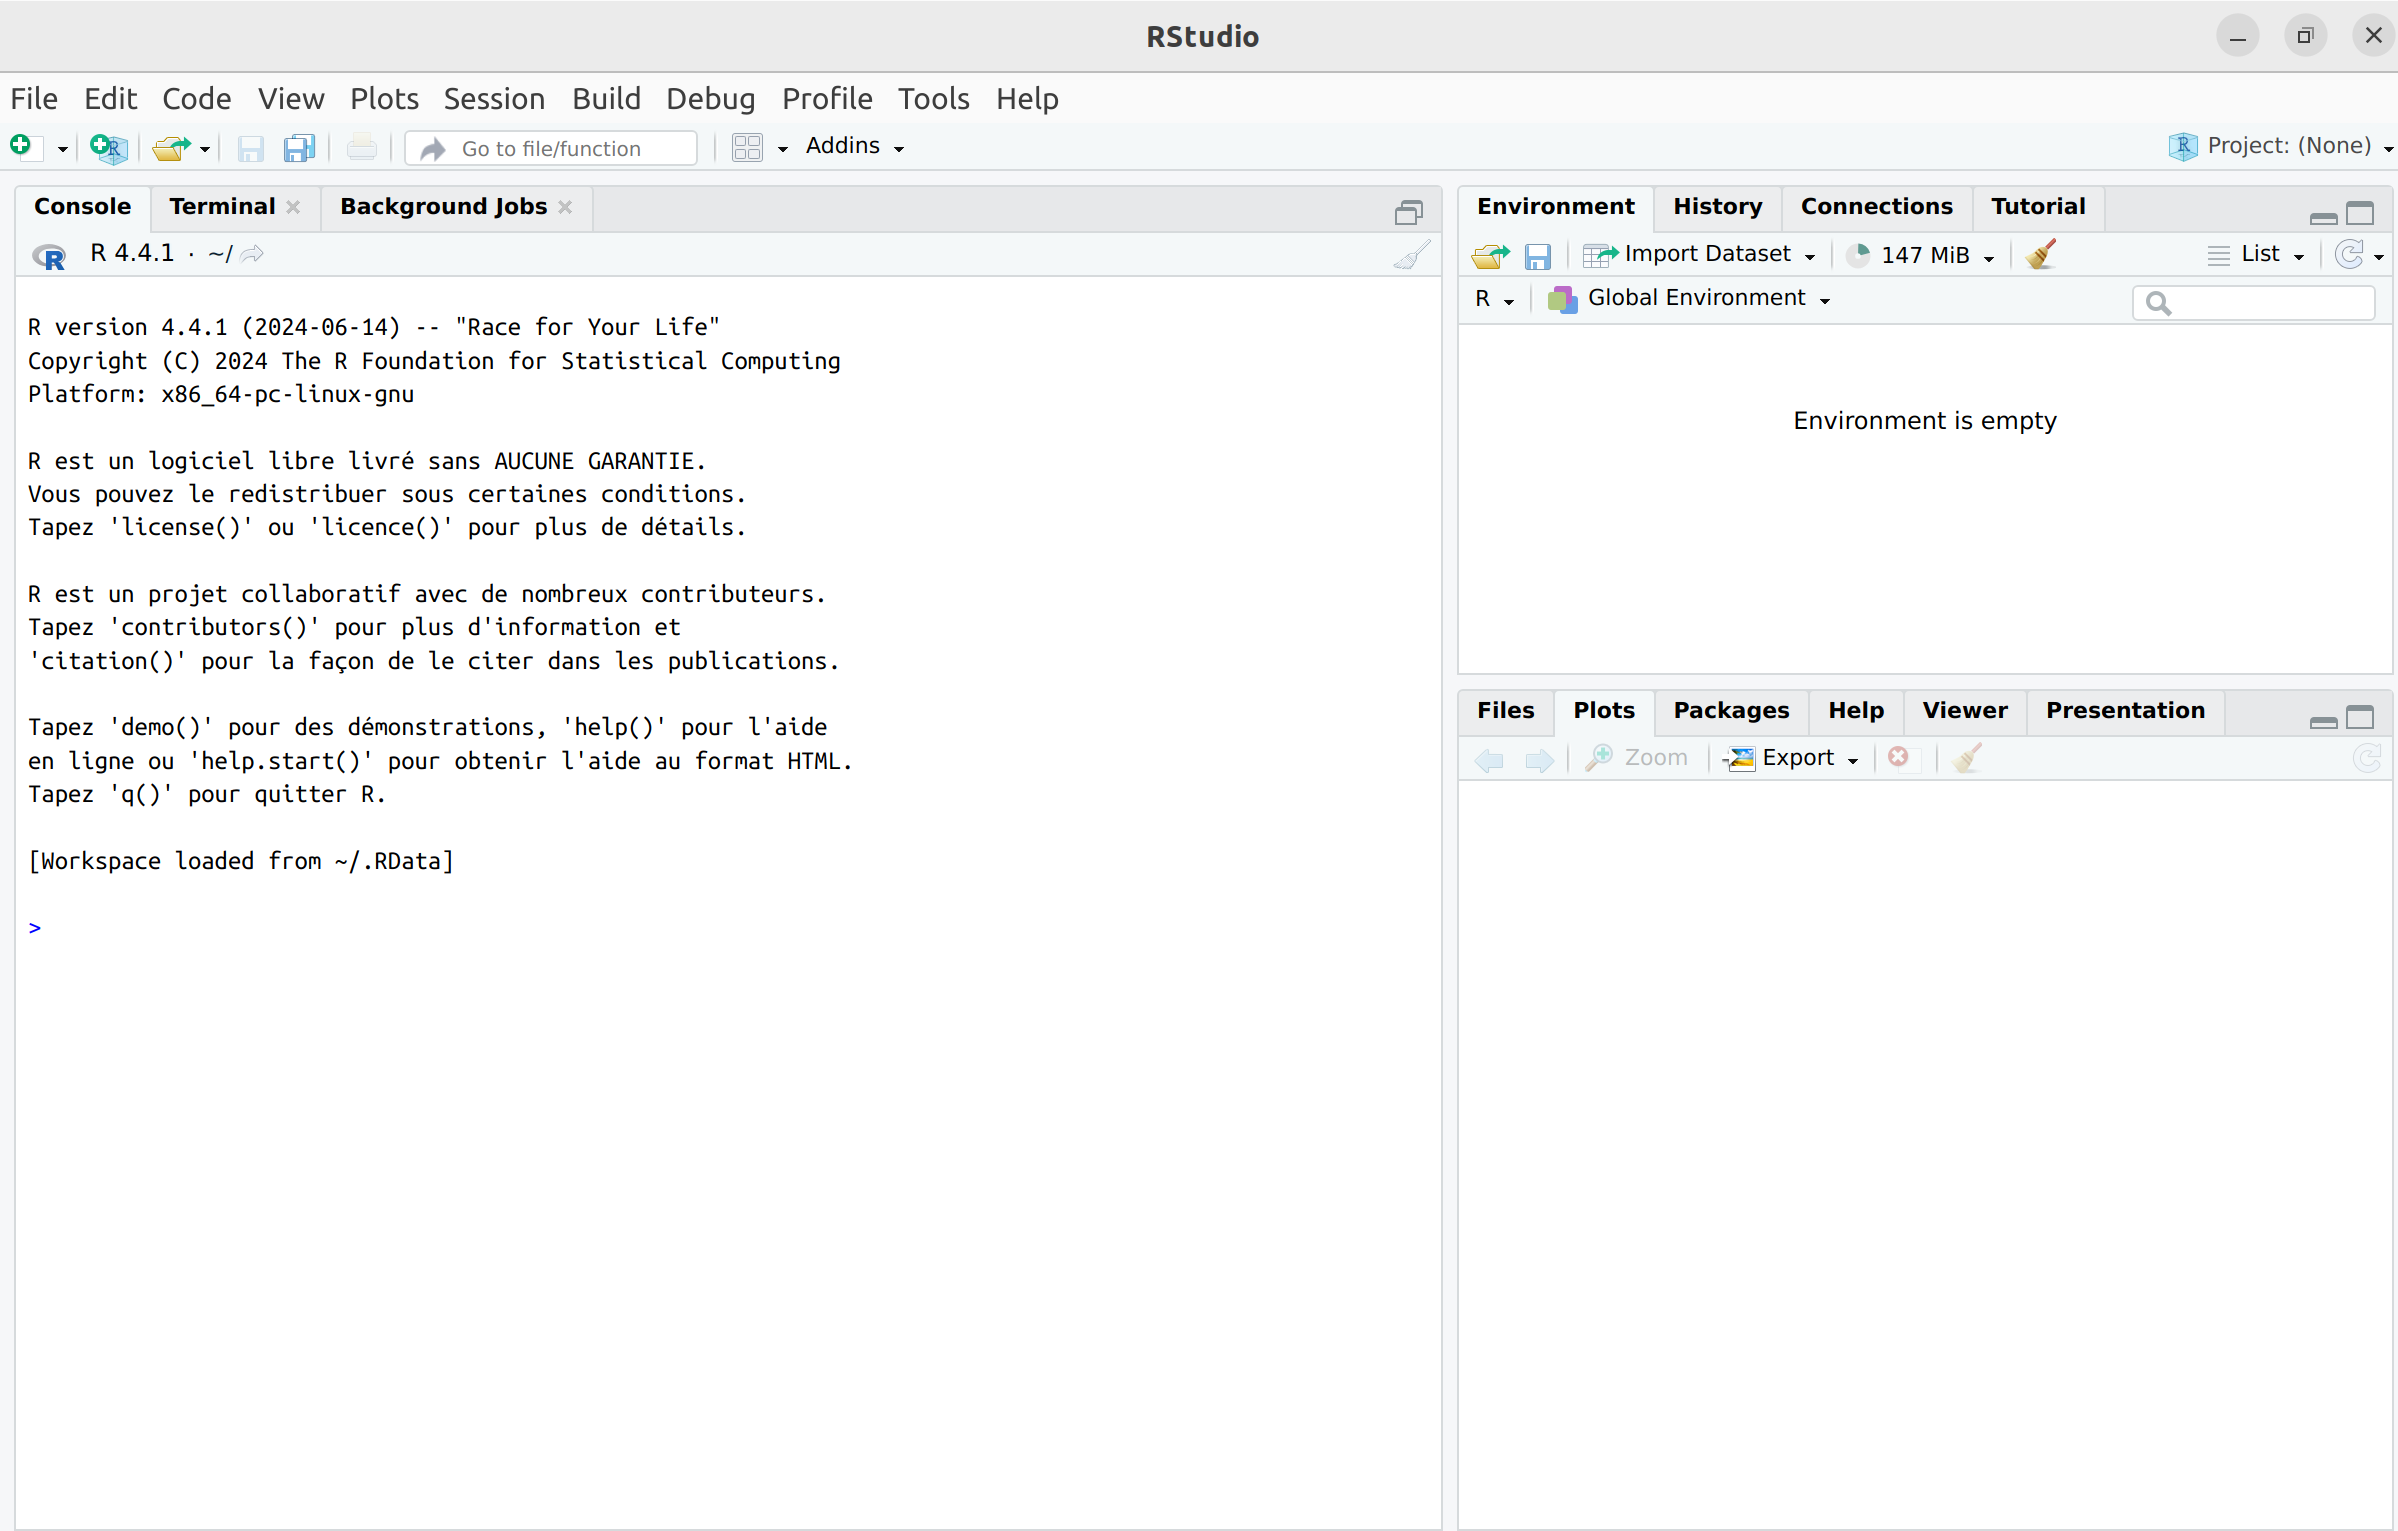Click the Create a Project icon
Screen dimensions: 2398x1531
pyautogui.click(x=108, y=148)
